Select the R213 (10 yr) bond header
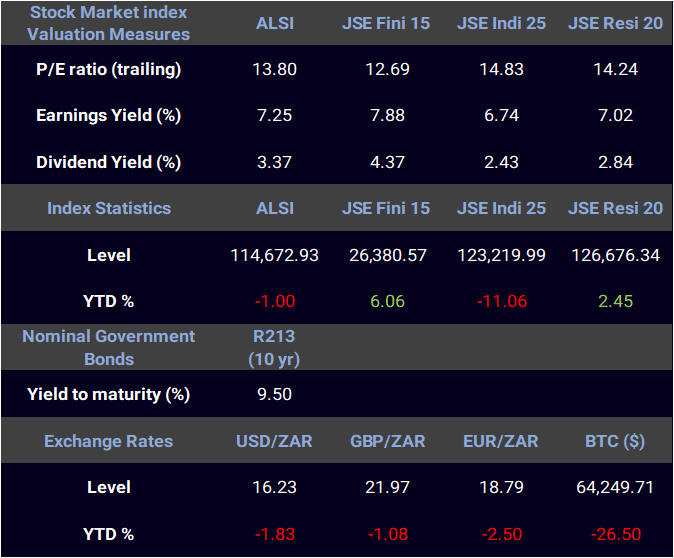The image size is (674, 558). pyautogui.click(x=274, y=348)
